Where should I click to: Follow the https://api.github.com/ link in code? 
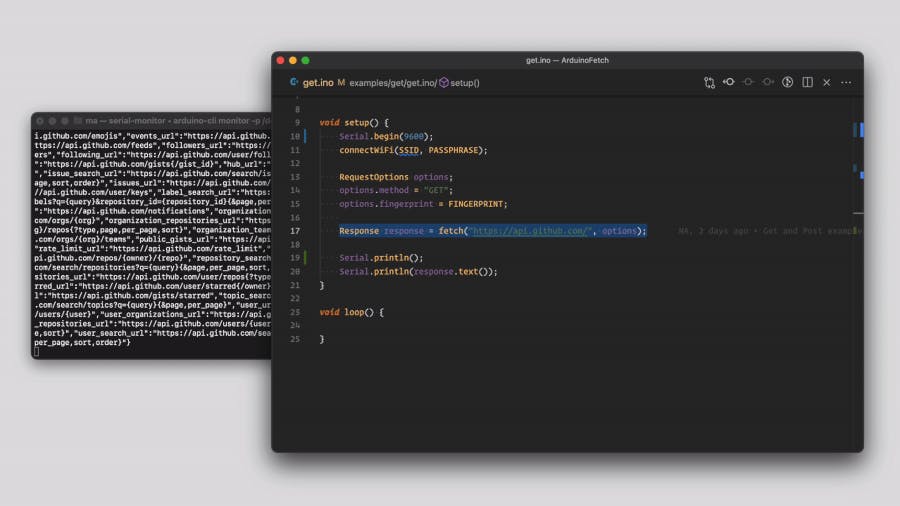coord(530,231)
